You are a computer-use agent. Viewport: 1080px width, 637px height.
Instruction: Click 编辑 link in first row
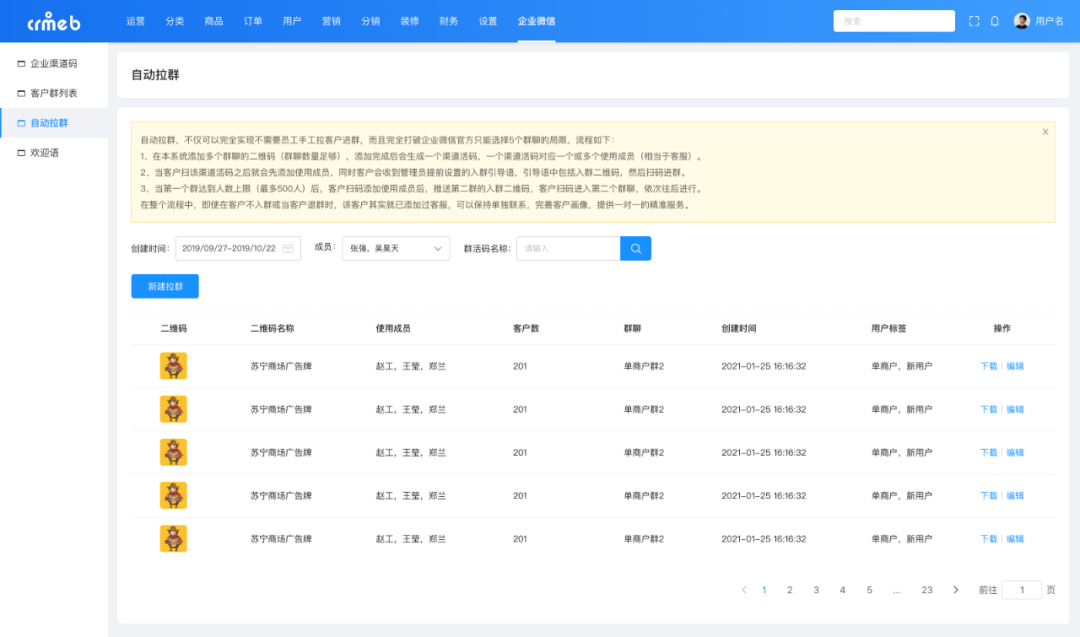click(1015, 366)
